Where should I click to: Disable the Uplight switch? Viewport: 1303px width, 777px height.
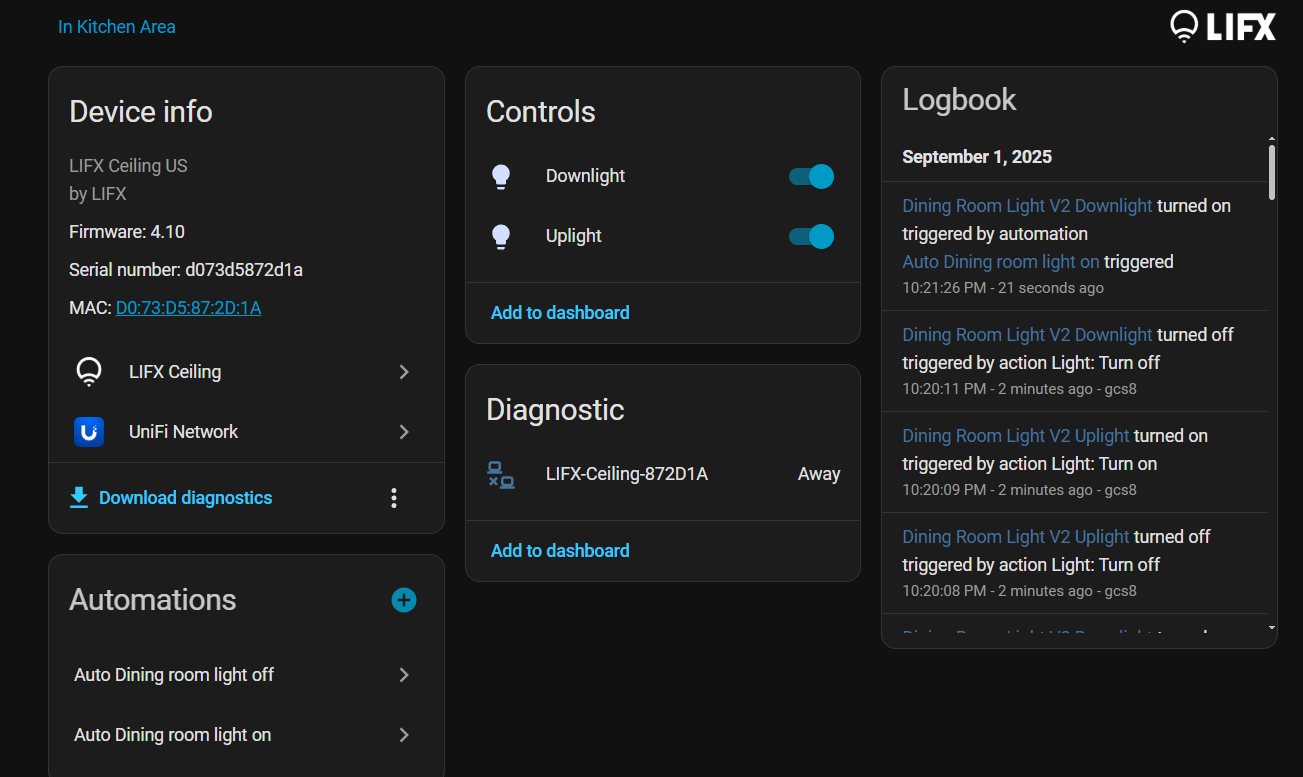811,237
